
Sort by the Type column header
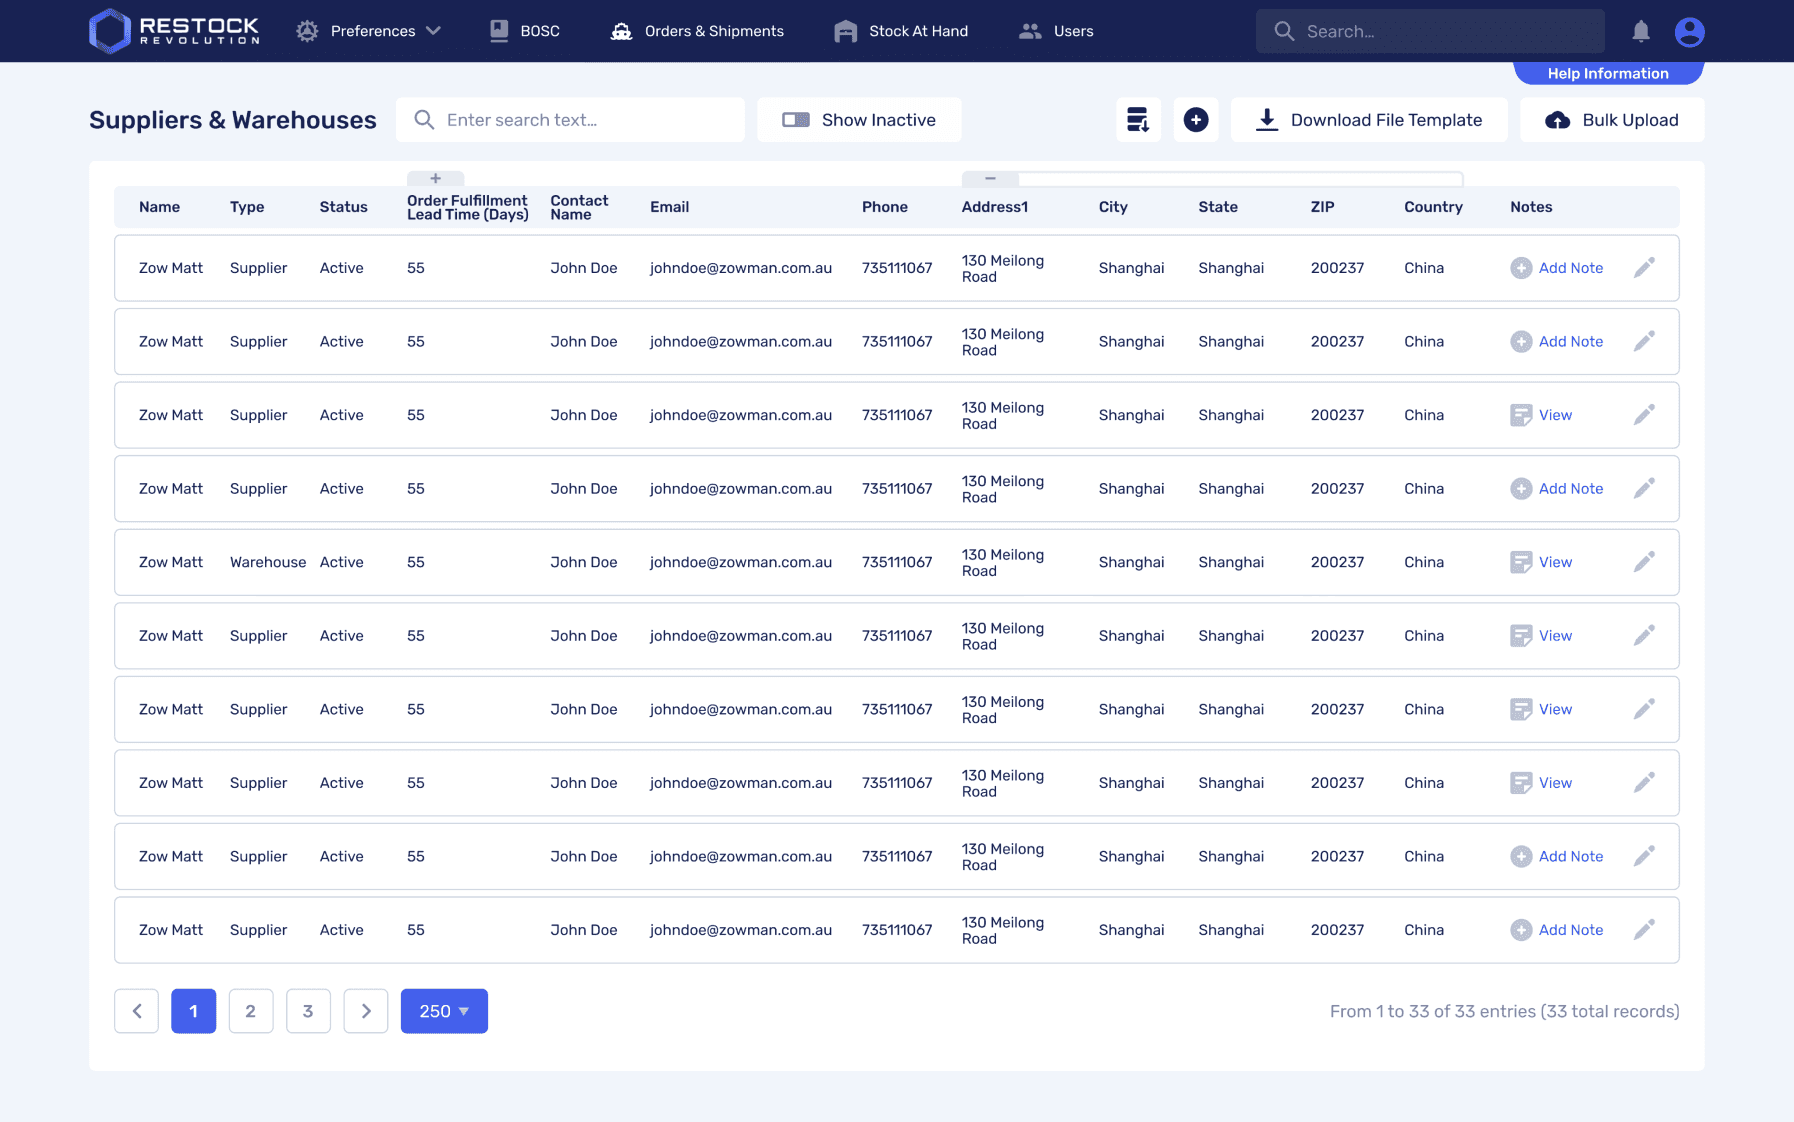pyautogui.click(x=247, y=207)
